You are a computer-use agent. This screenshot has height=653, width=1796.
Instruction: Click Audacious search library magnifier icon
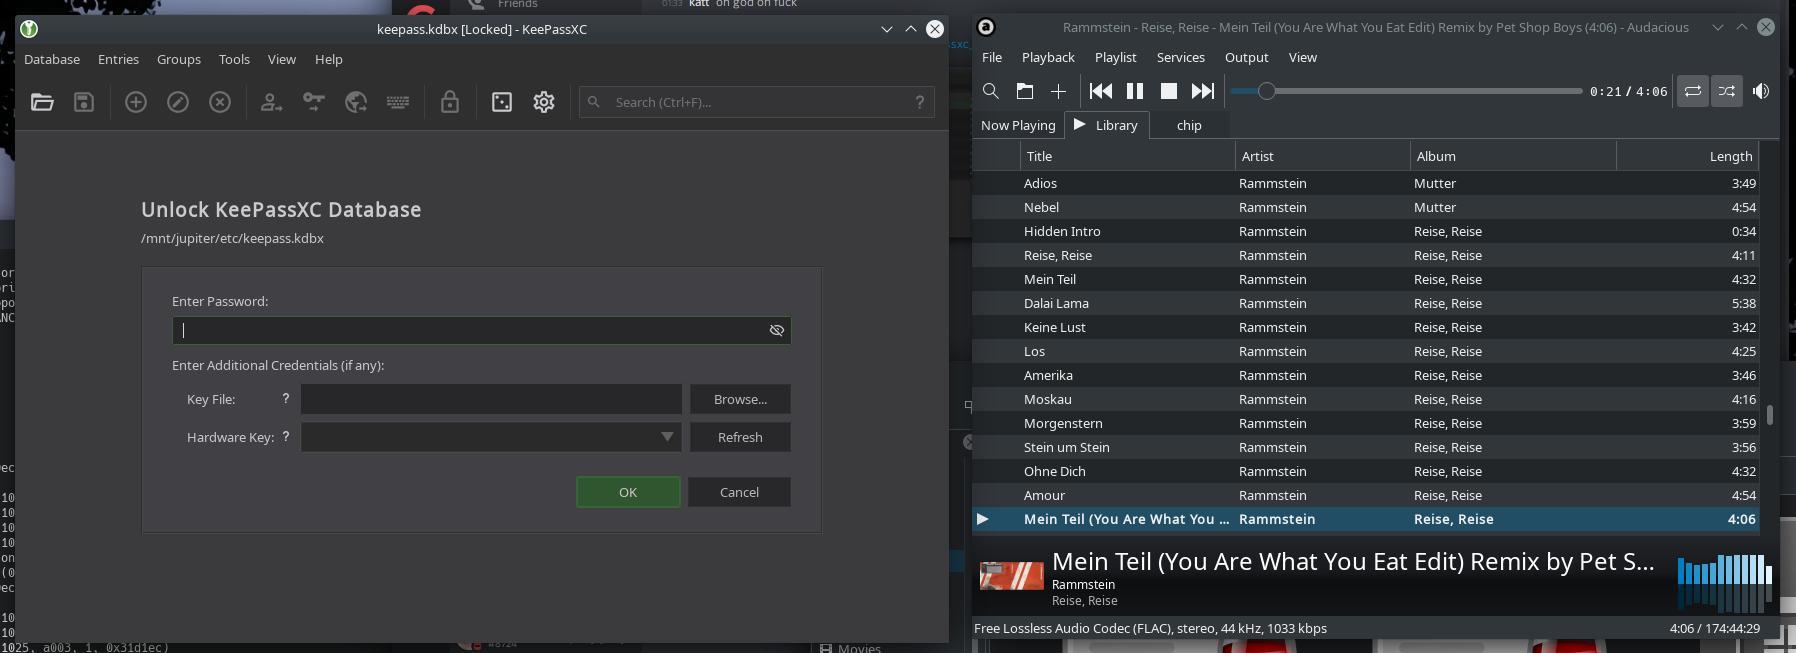tap(991, 91)
